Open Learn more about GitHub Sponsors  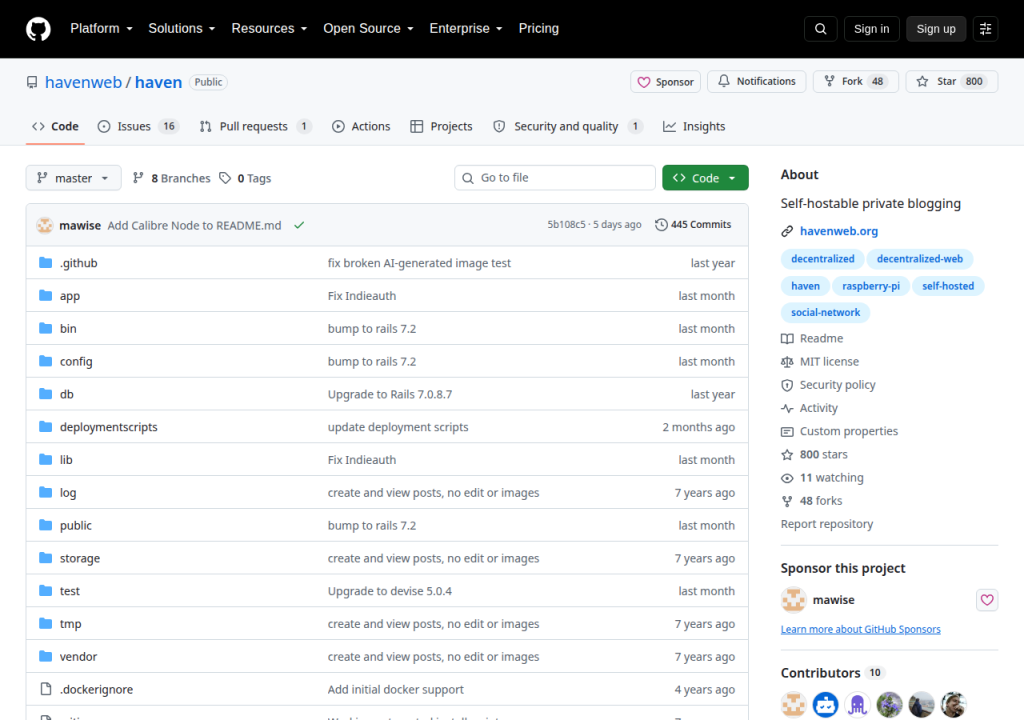pyautogui.click(x=861, y=629)
